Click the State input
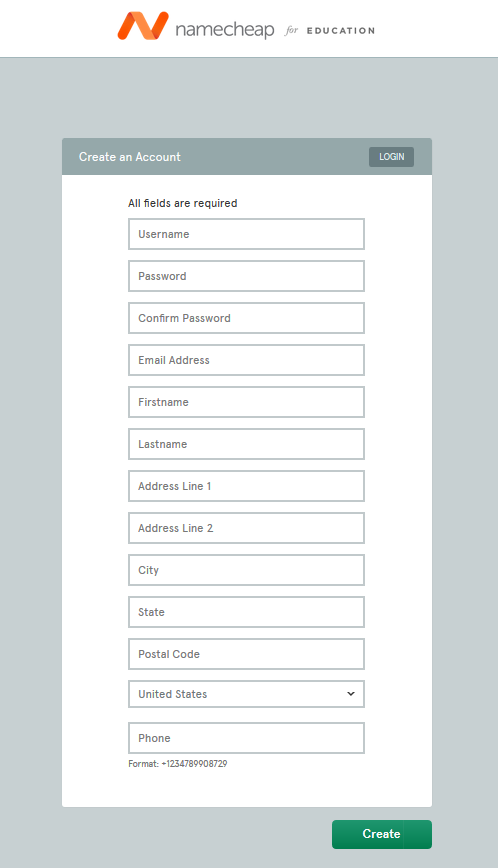This screenshot has height=868, width=498. pos(246,612)
